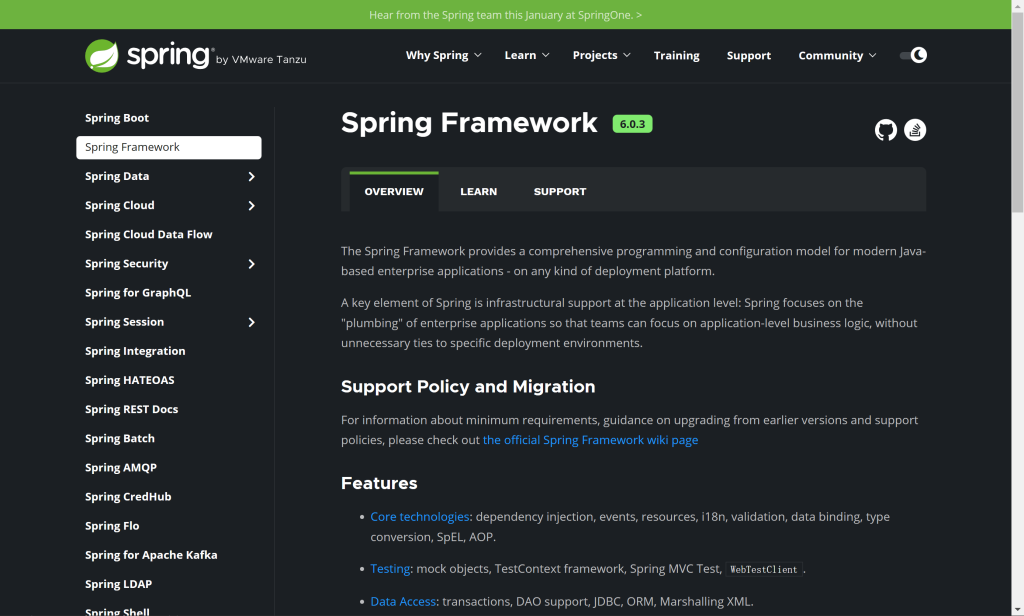Open the GitHub repository icon
This screenshot has height=616, width=1024.
886,130
